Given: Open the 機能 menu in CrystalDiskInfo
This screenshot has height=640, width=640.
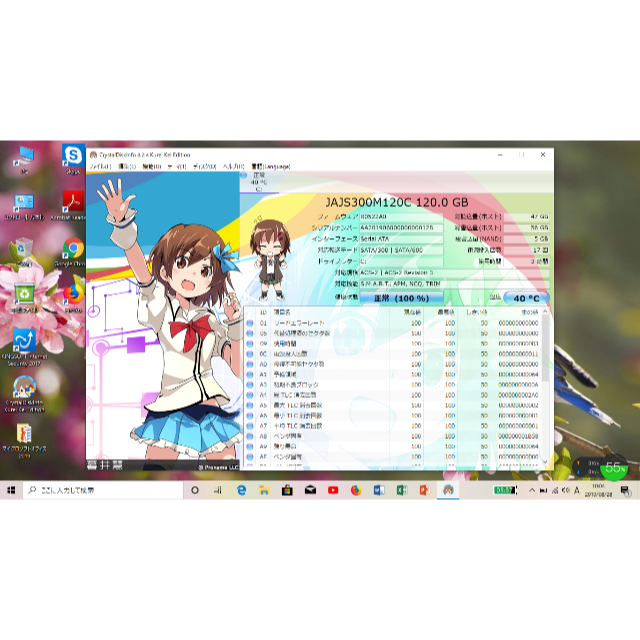Looking at the screenshot, I should [151, 167].
